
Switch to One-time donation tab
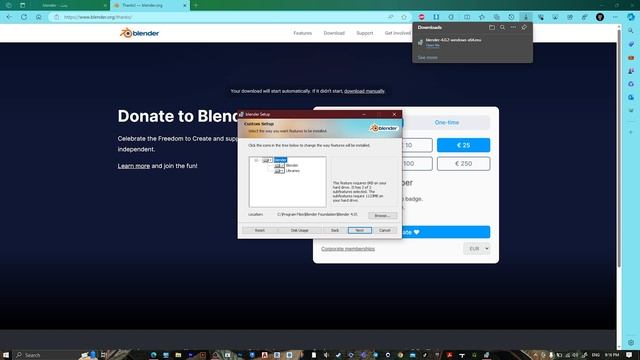(447, 122)
